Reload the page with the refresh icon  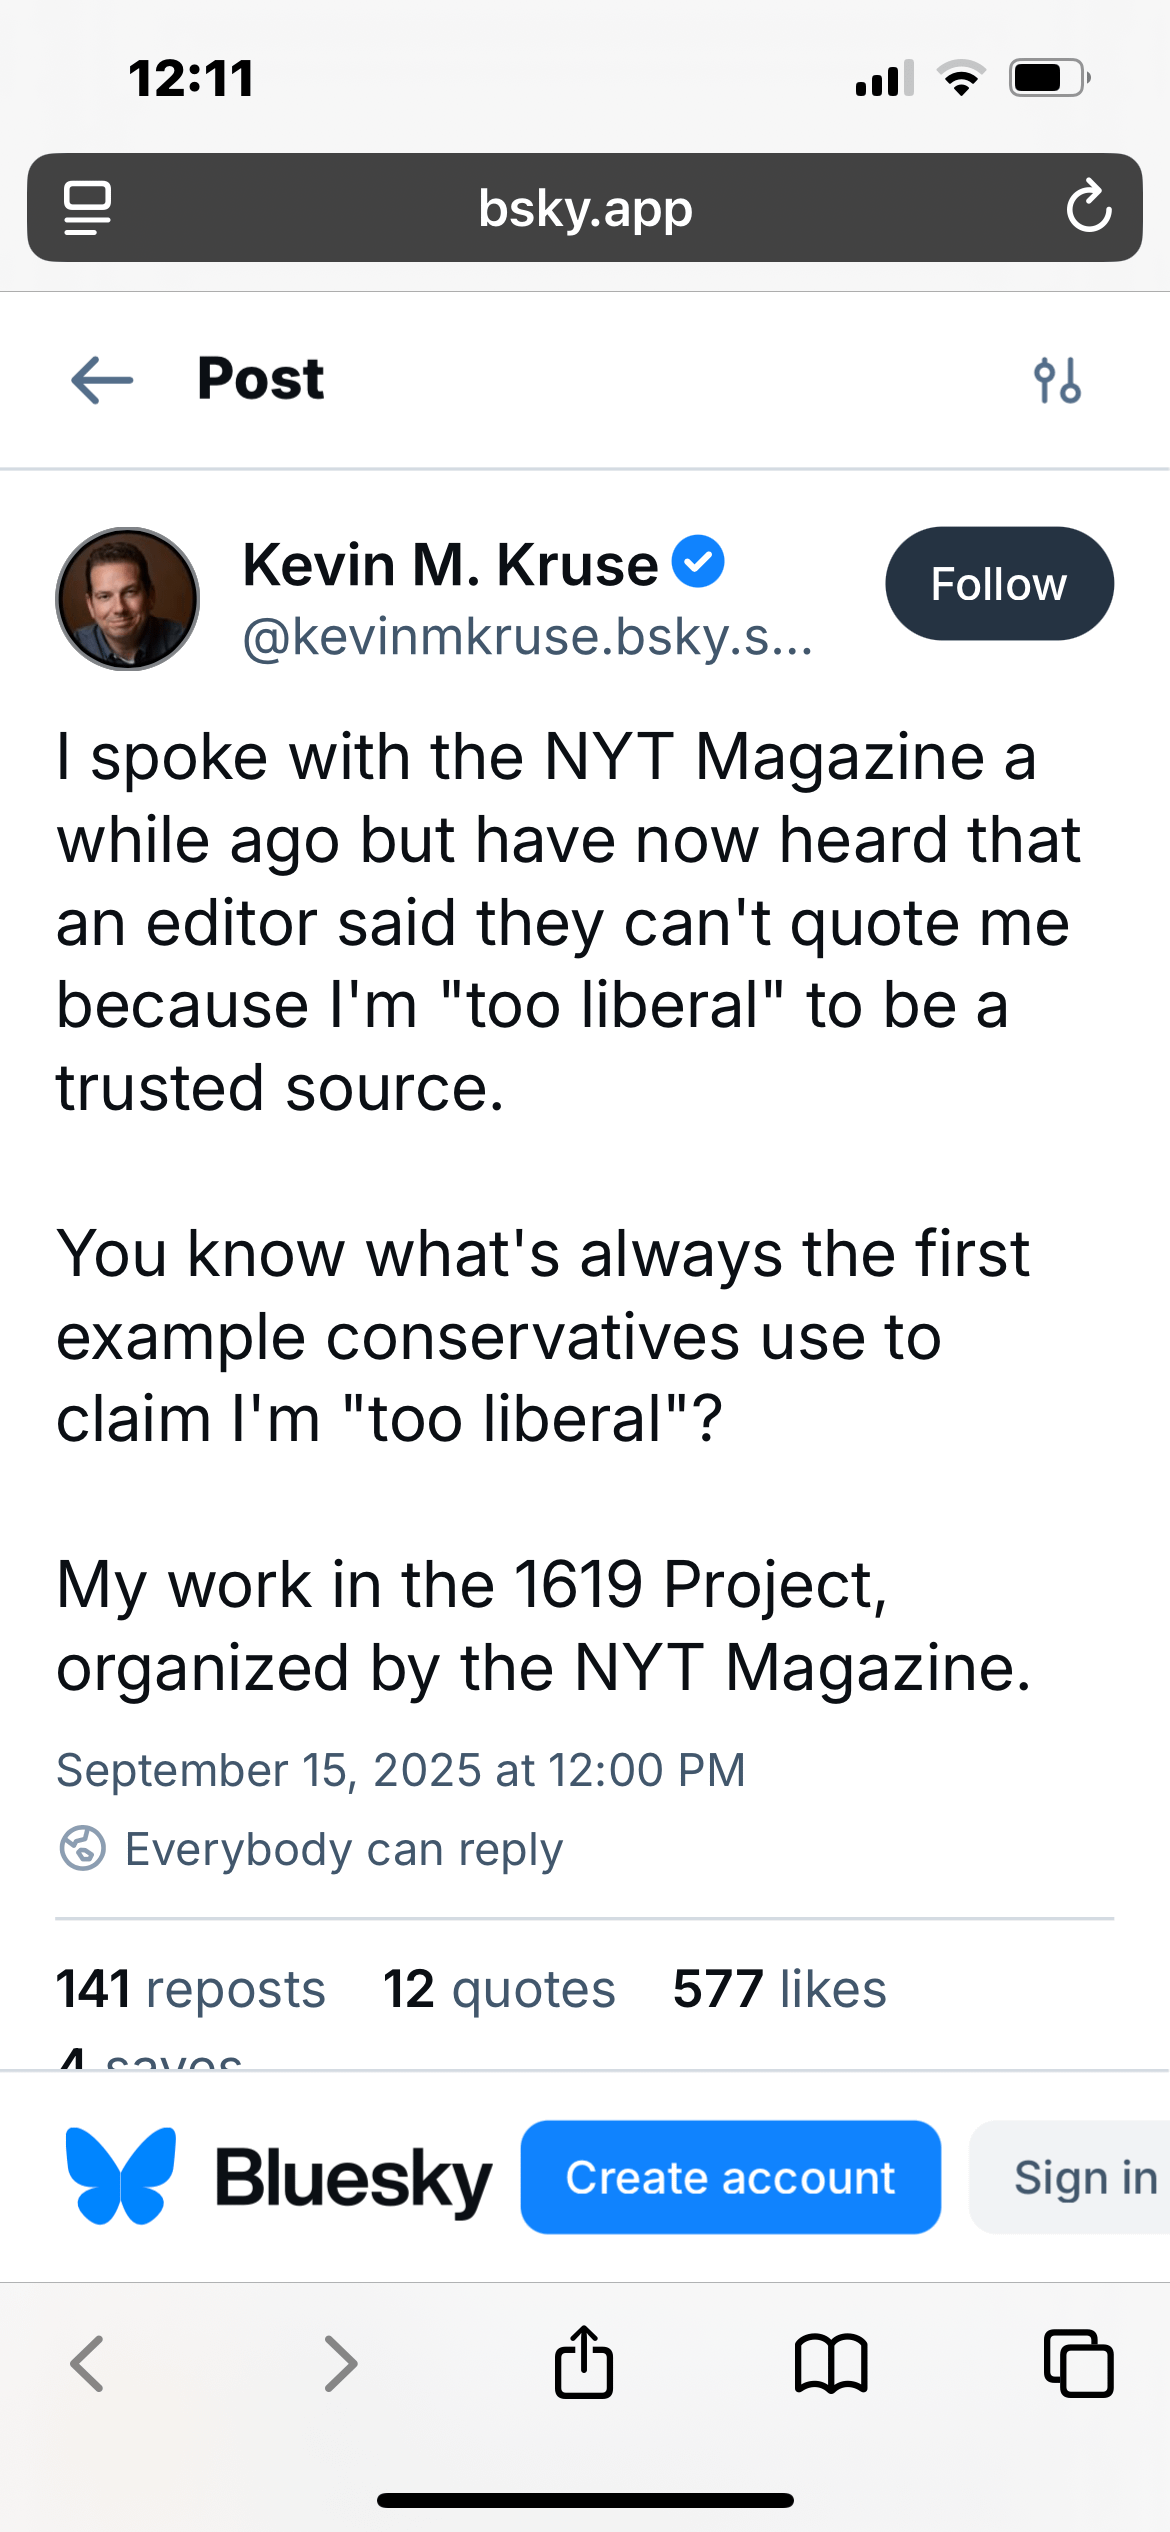pos(1088,207)
